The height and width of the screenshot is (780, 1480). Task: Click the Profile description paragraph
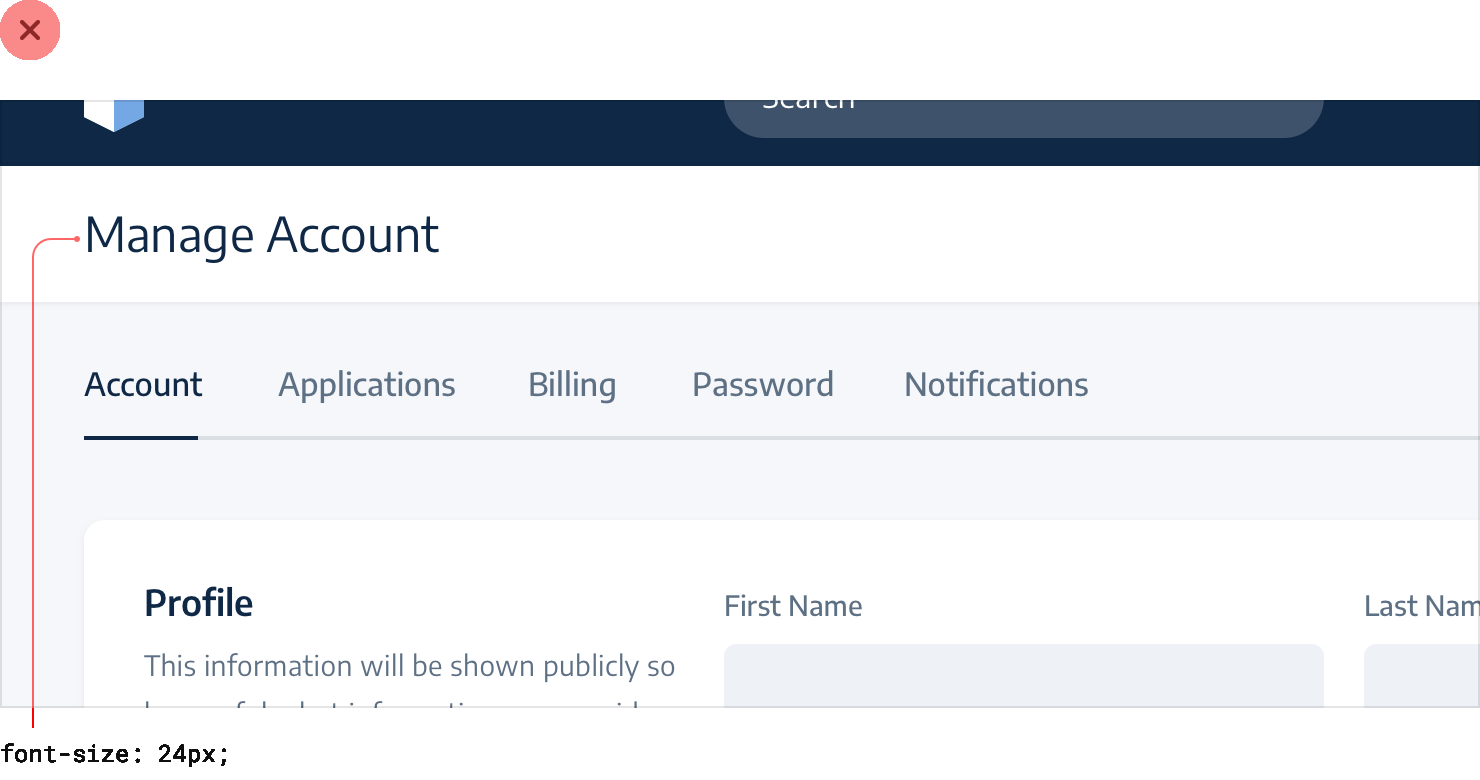coord(409,666)
